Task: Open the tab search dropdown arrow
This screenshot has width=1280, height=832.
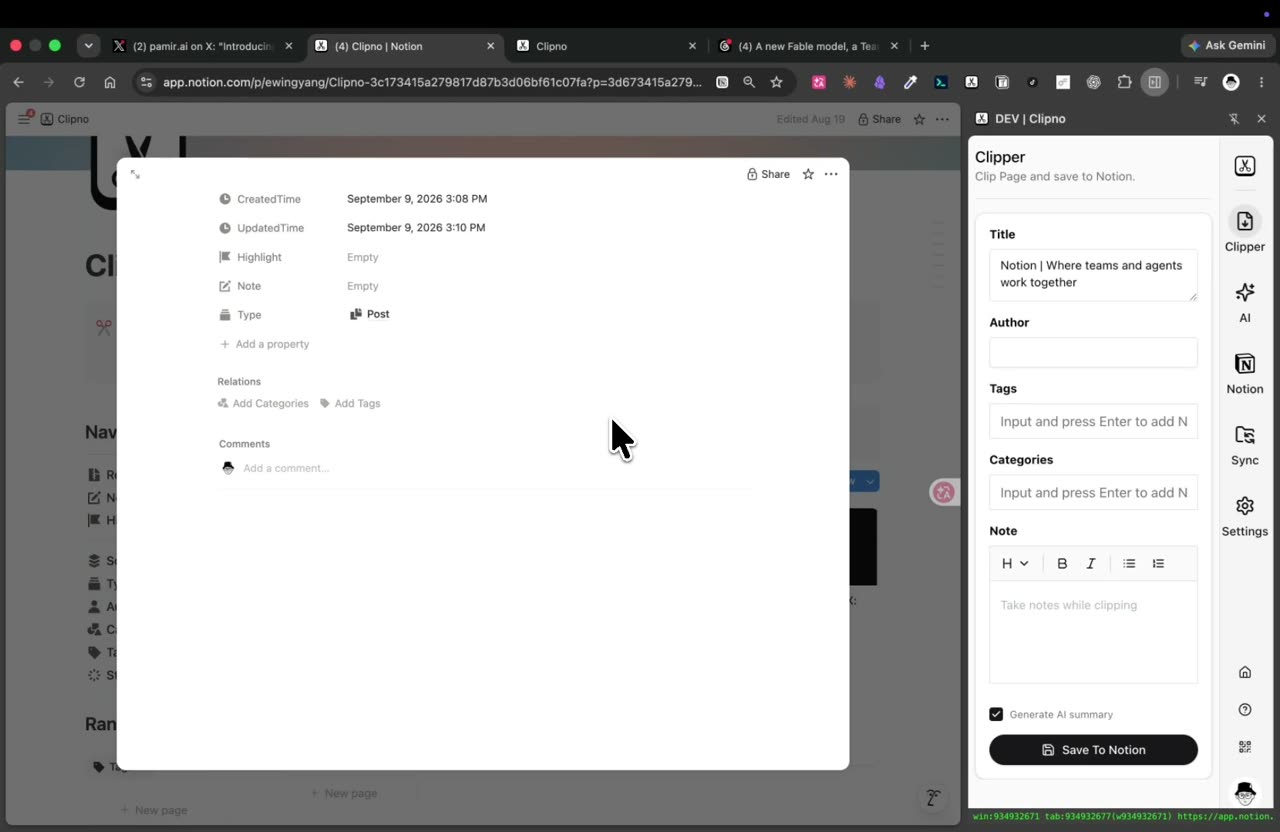Action: click(x=89, y=46)
